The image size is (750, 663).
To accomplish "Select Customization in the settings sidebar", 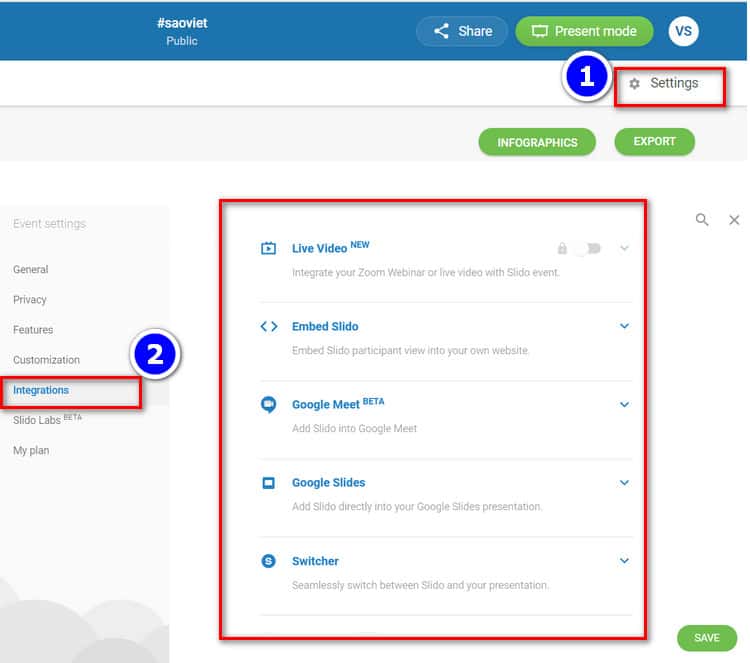I will (46, 360).
